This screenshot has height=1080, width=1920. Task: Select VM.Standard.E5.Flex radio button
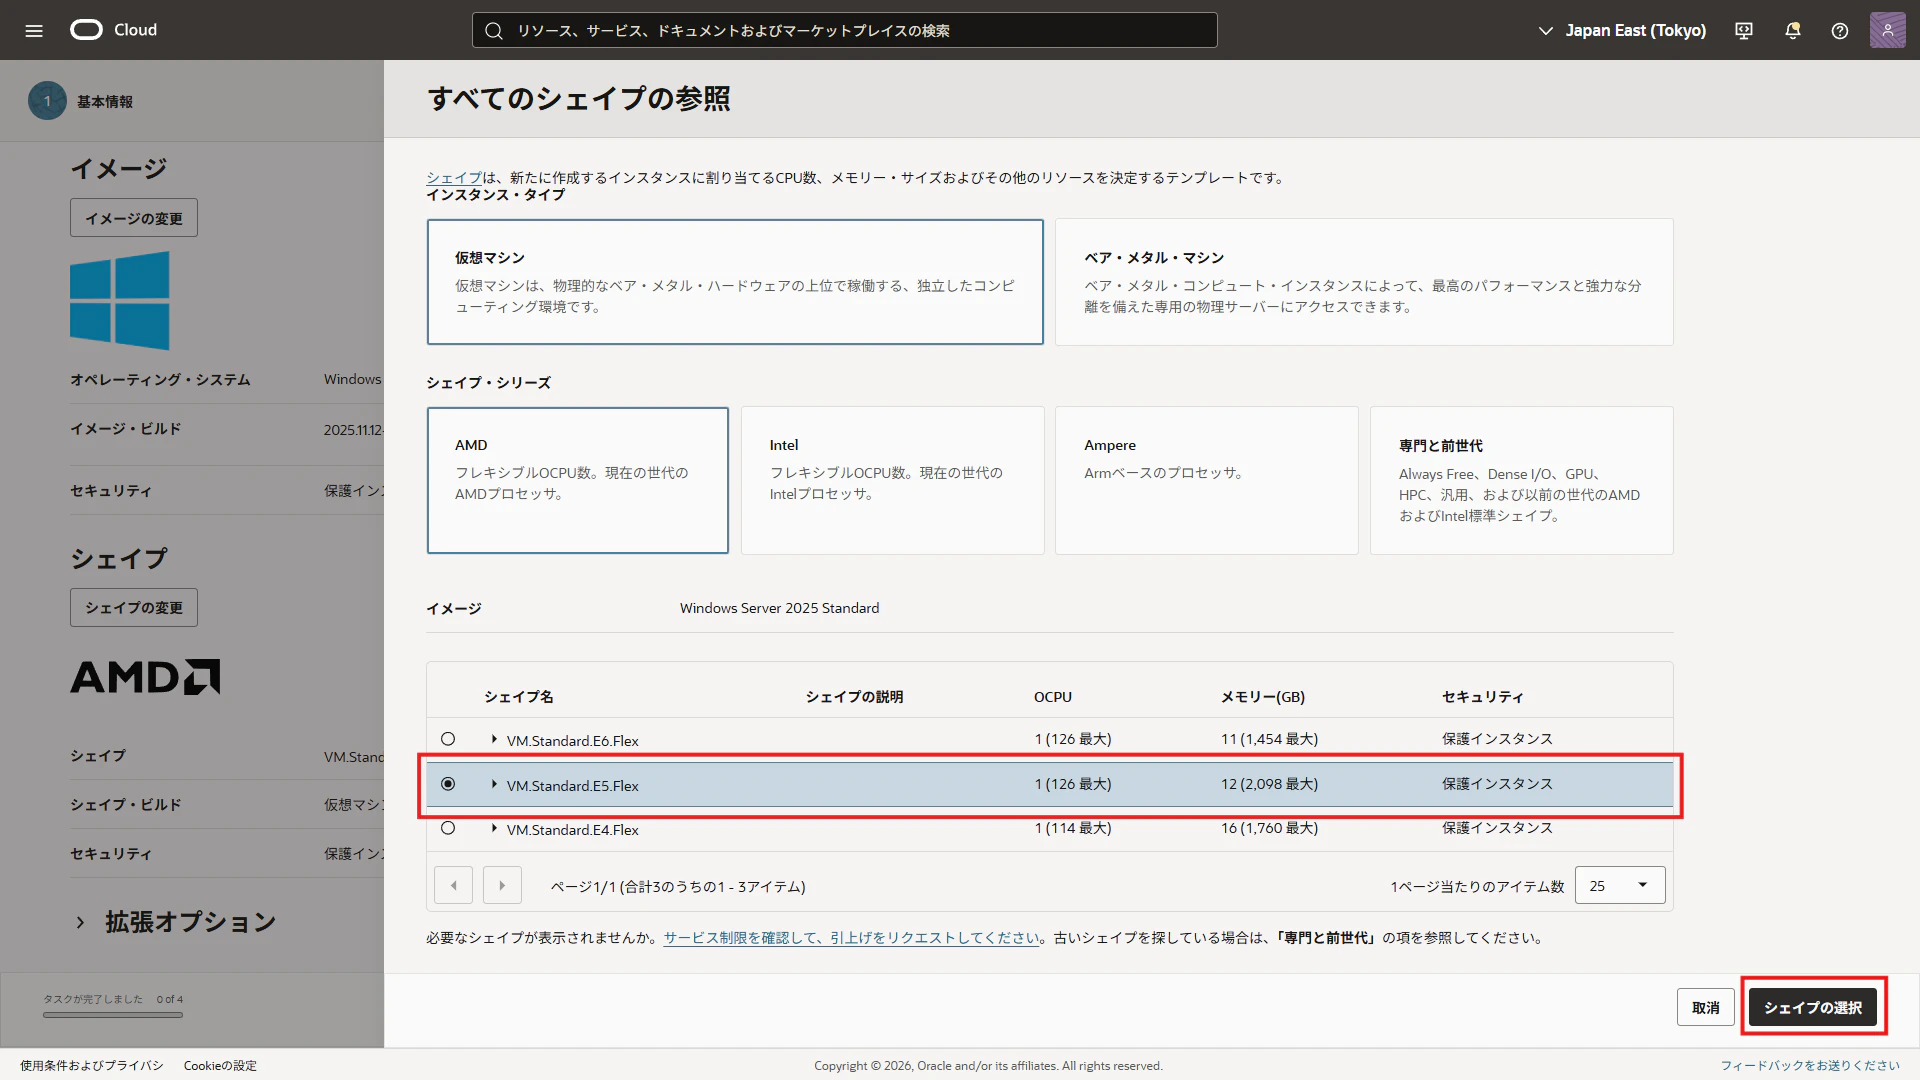tap(448, 784)
